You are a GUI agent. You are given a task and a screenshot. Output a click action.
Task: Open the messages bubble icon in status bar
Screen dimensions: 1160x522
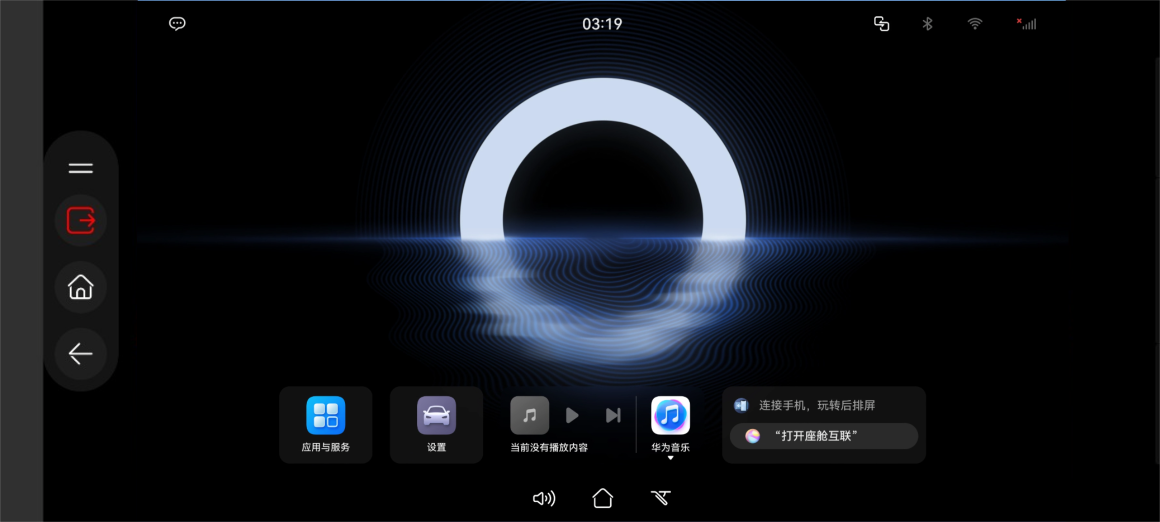coord(177,24)
